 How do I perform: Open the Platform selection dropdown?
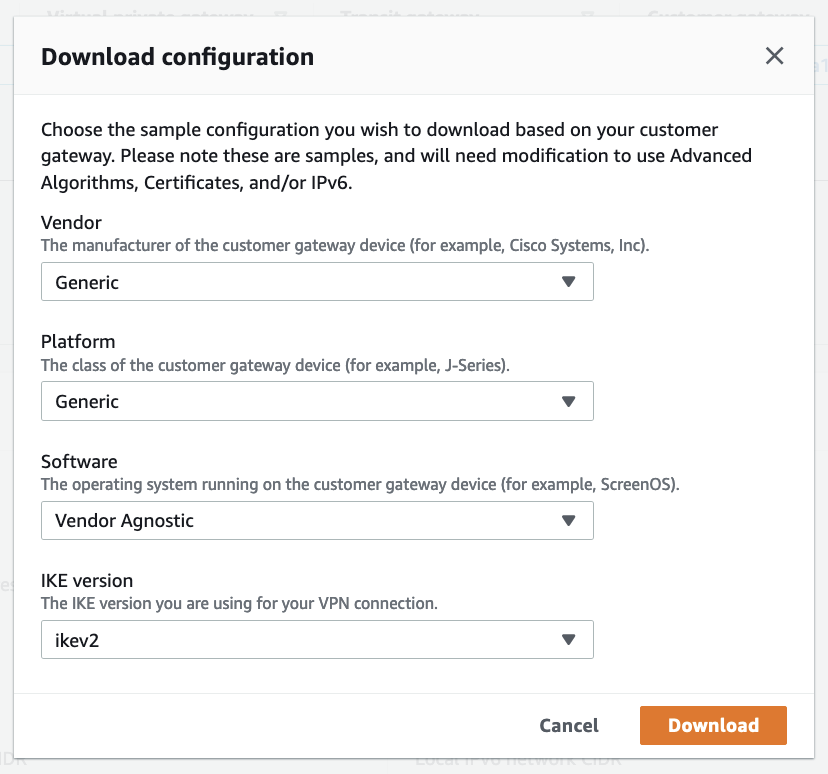(317, 401)
